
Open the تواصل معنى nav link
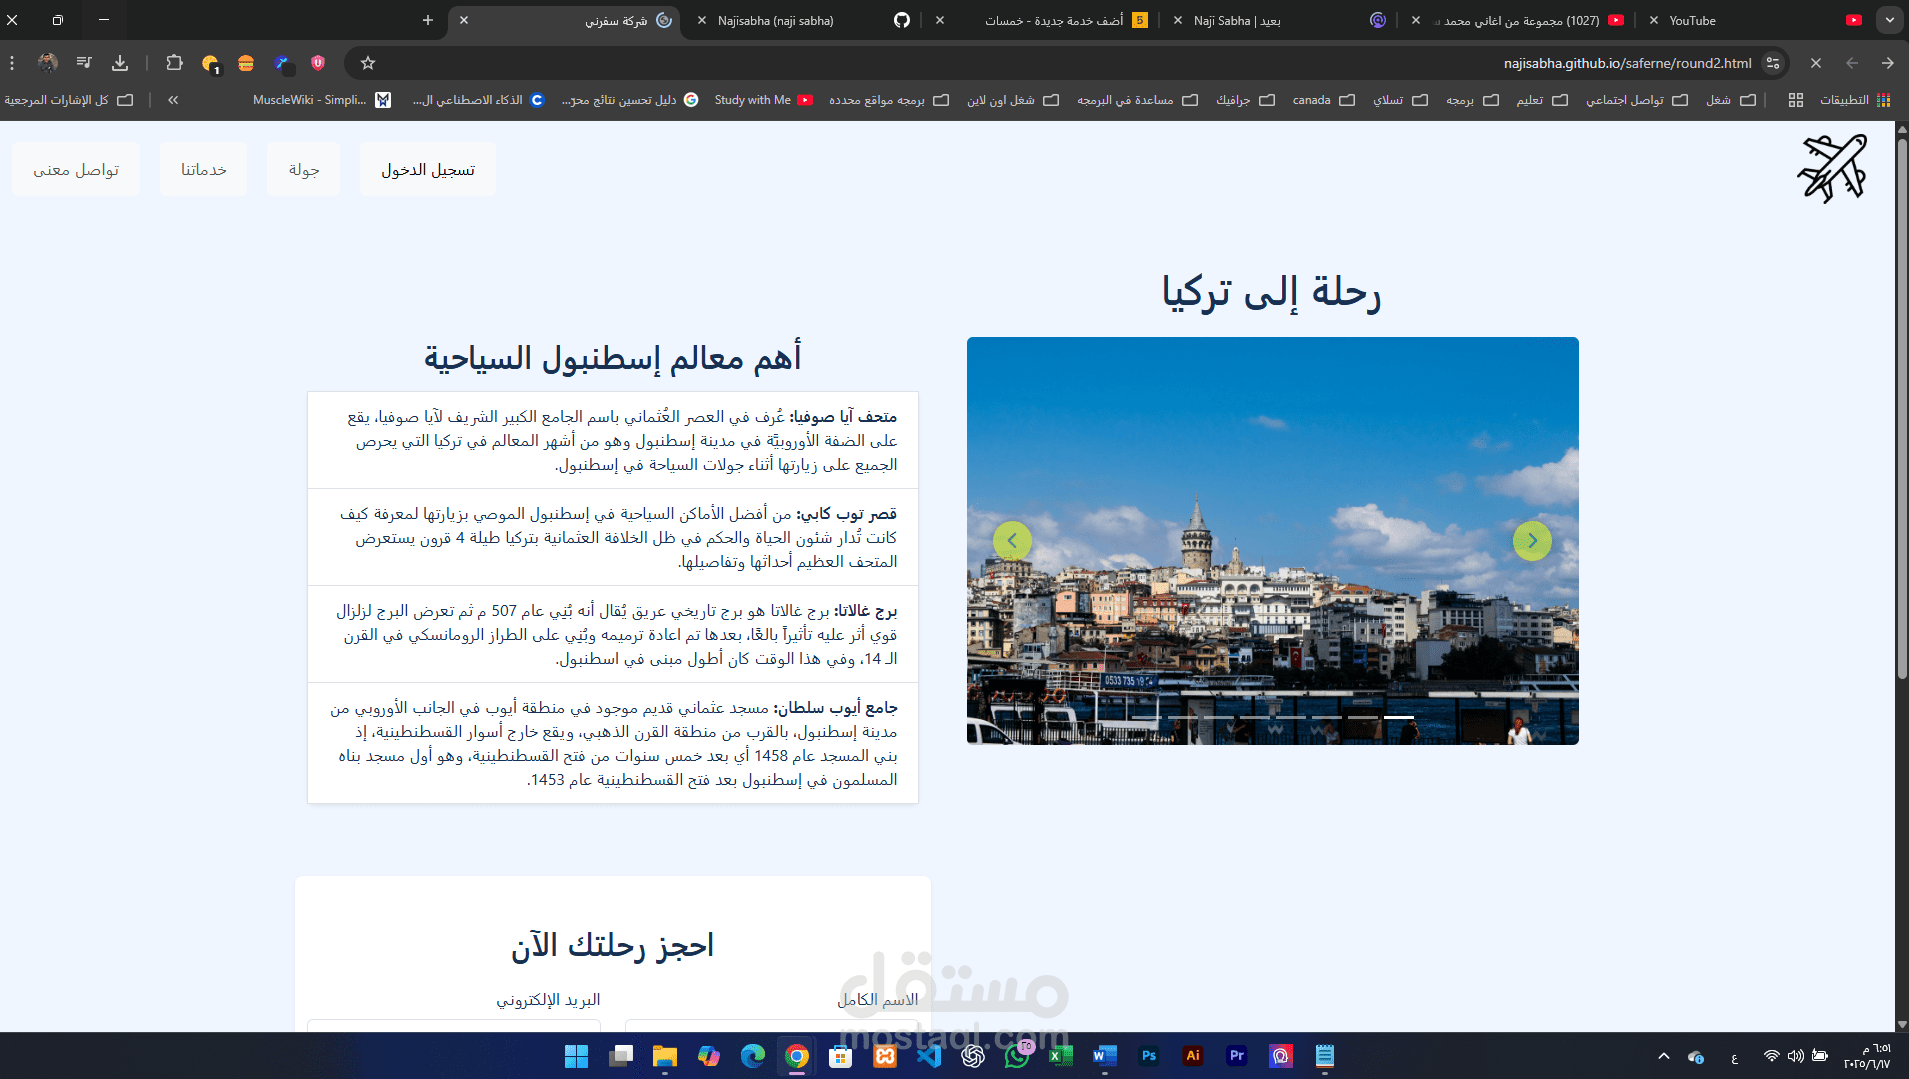(x=76, y=169)
